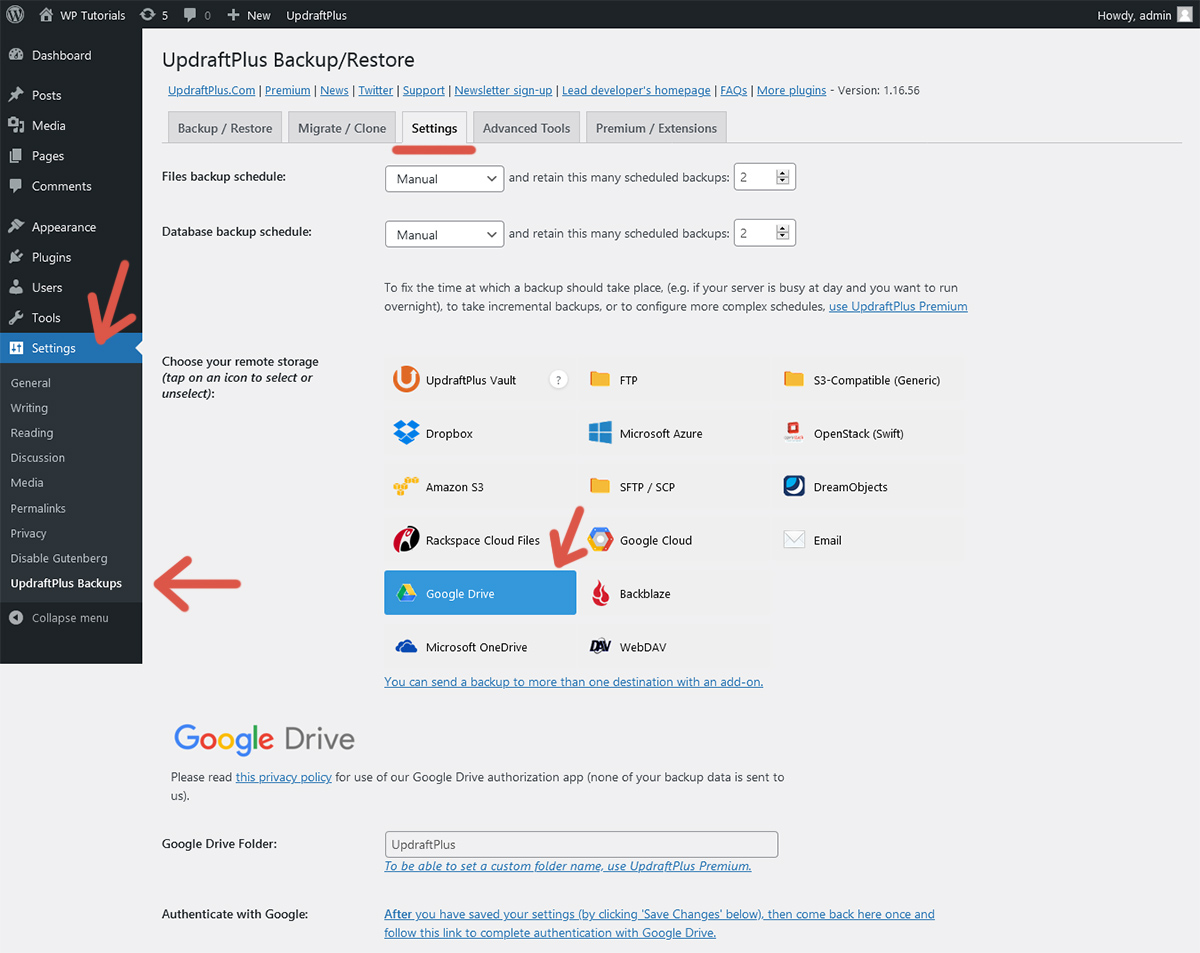
Task: Open the Lead developer's homepage link
Action: click(636, 90)
